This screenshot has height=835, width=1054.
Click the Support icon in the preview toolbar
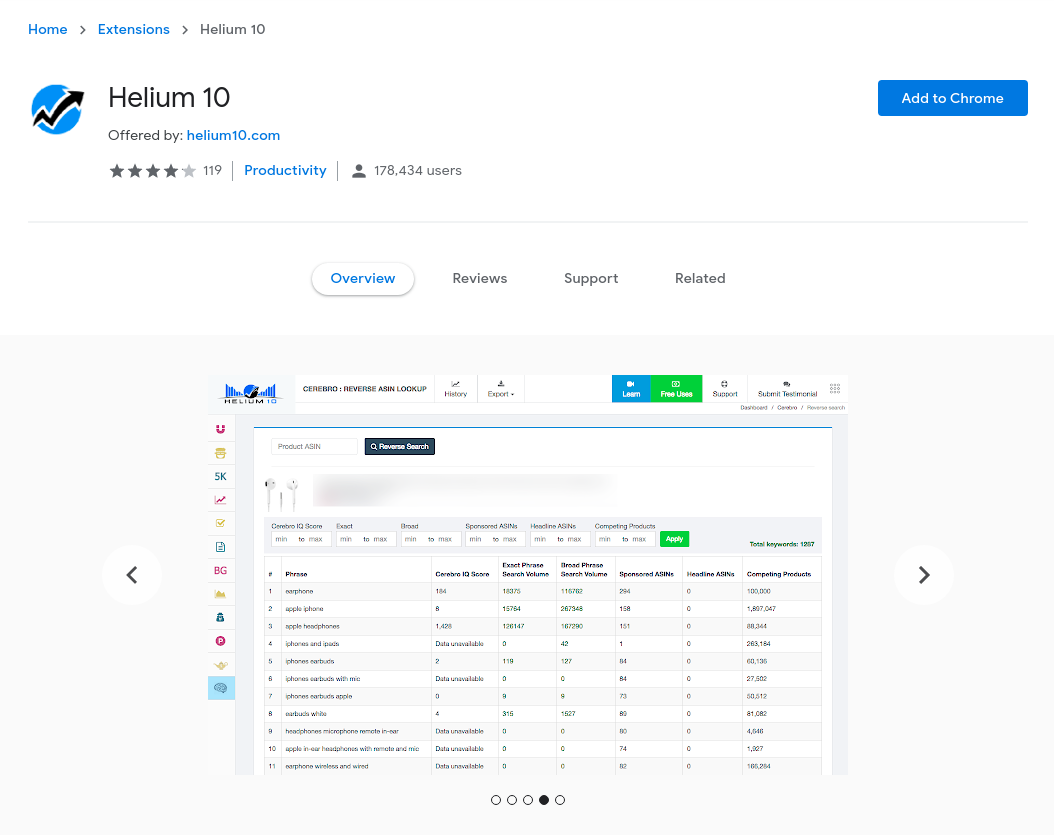[725, 389]
